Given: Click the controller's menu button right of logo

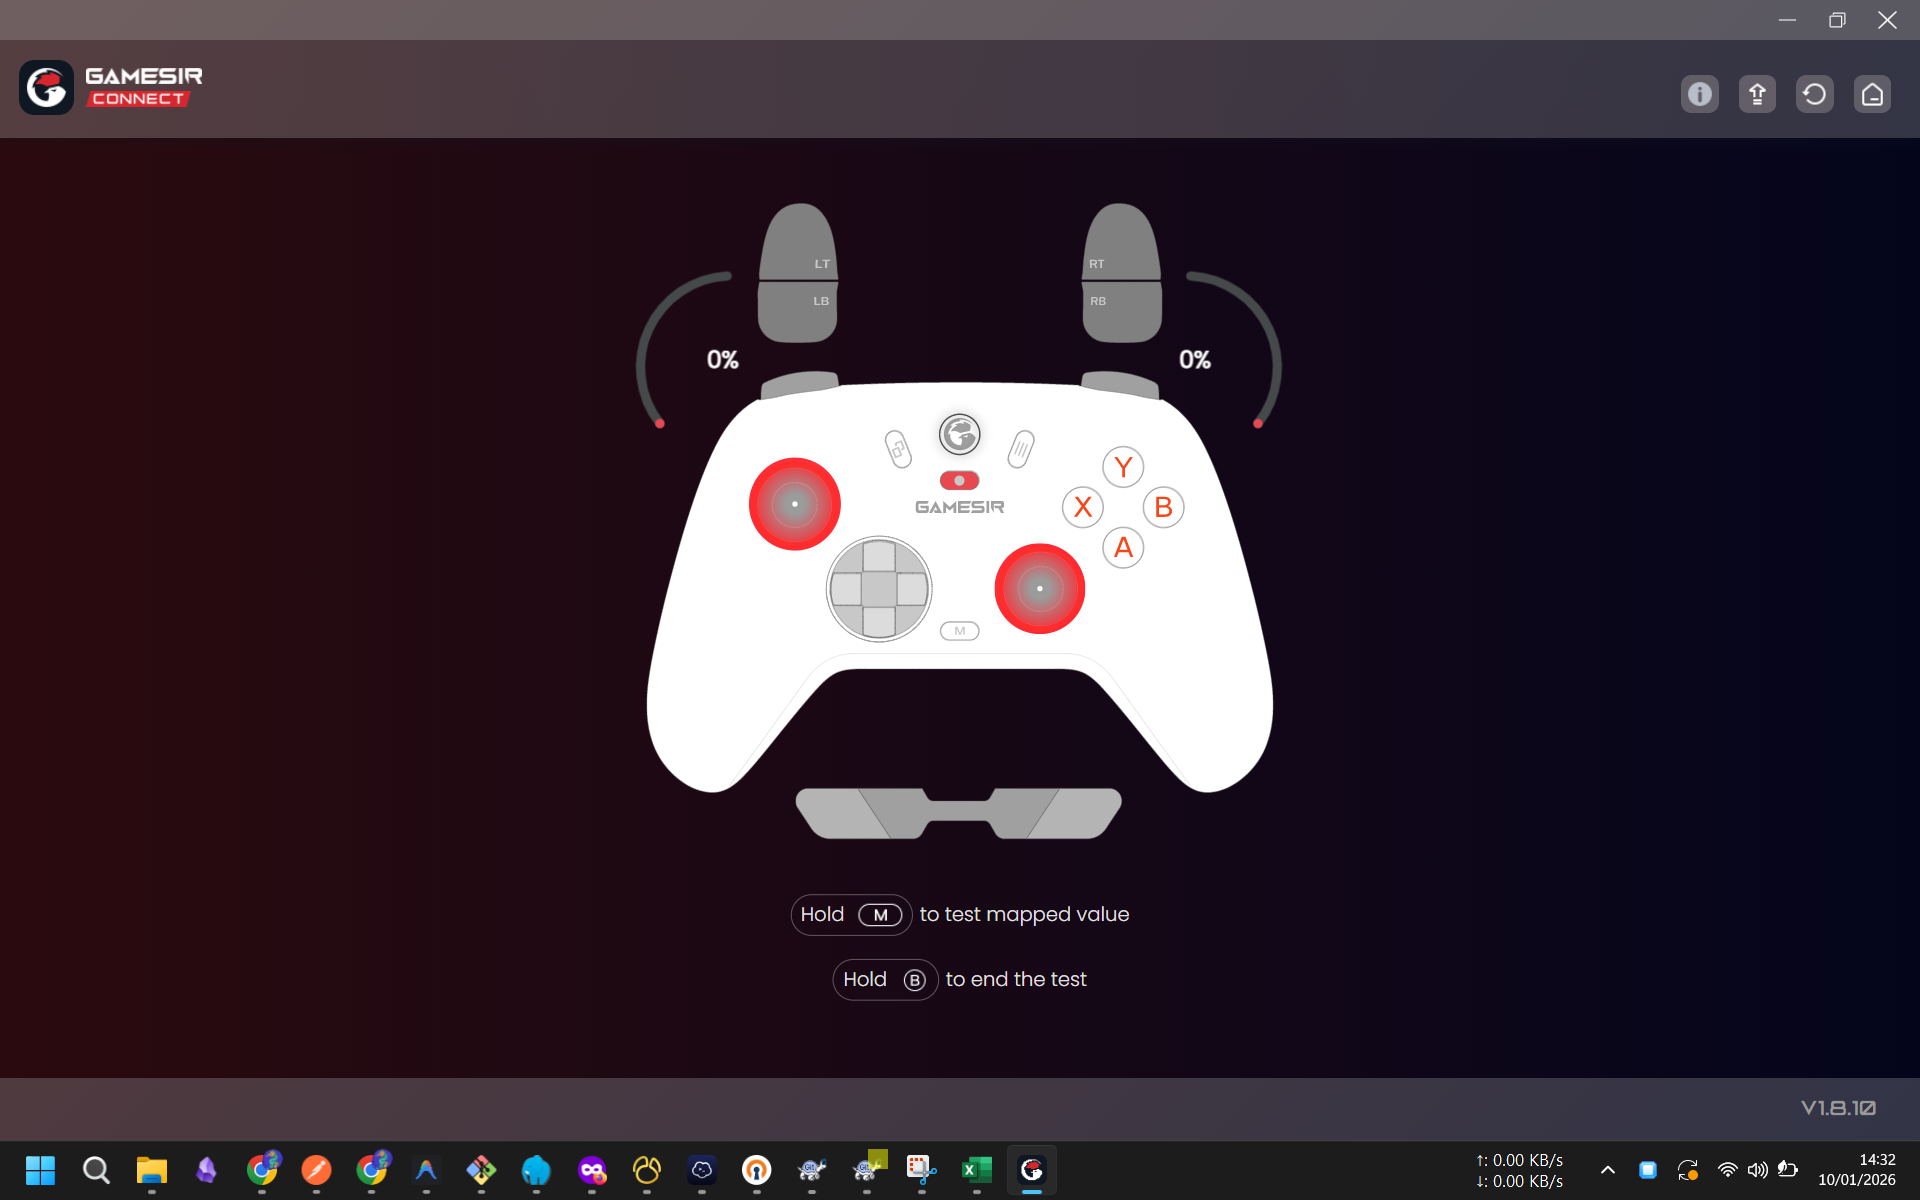Looking at the screenshot, I should click(1020, 449).
